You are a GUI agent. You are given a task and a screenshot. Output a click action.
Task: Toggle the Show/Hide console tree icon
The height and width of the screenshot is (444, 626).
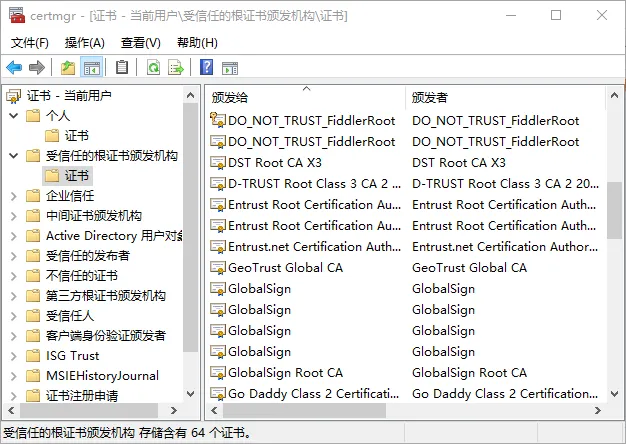tap(92, 67)
